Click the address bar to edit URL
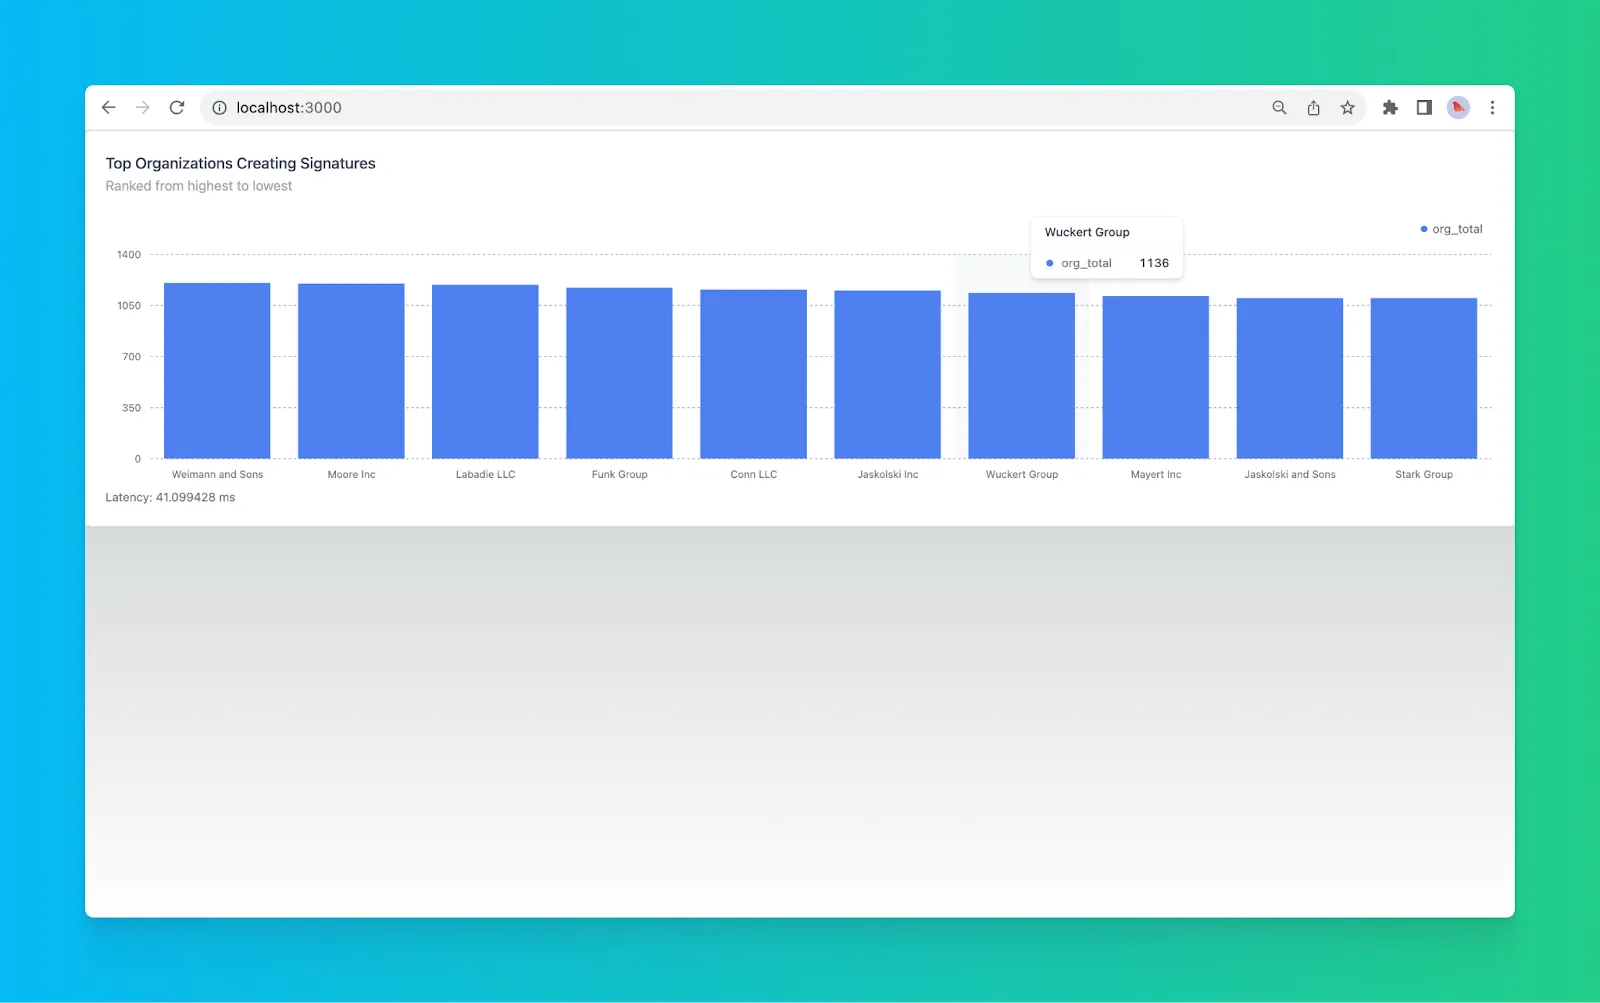This screenshot has height=1003, width=1600. click(600, 107)
